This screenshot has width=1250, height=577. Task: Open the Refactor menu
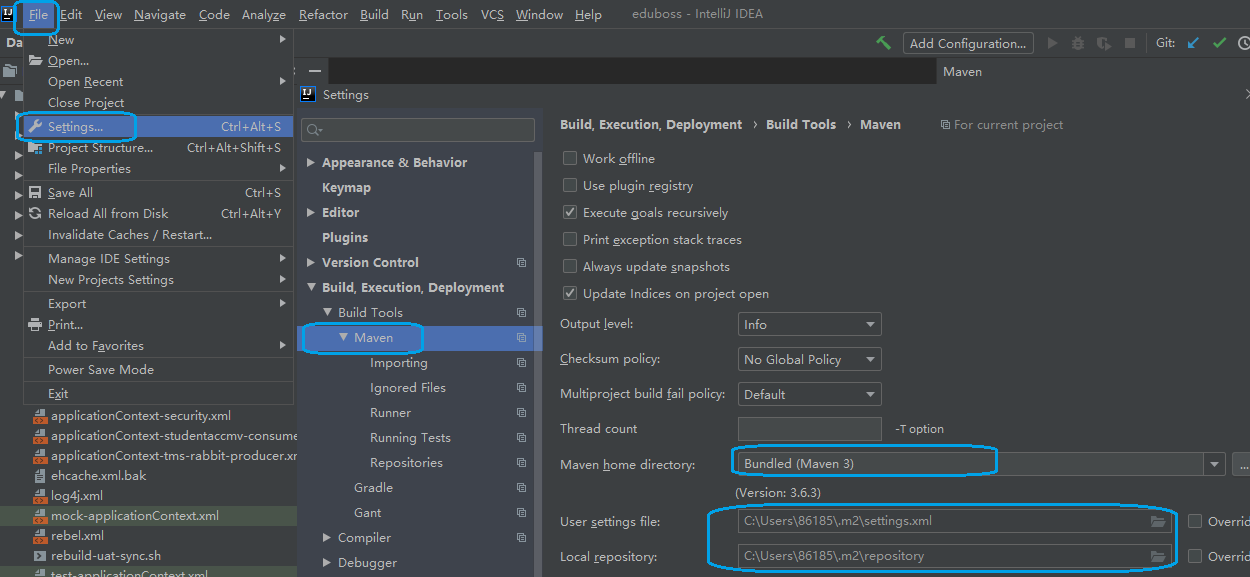(x=323, y=15)
